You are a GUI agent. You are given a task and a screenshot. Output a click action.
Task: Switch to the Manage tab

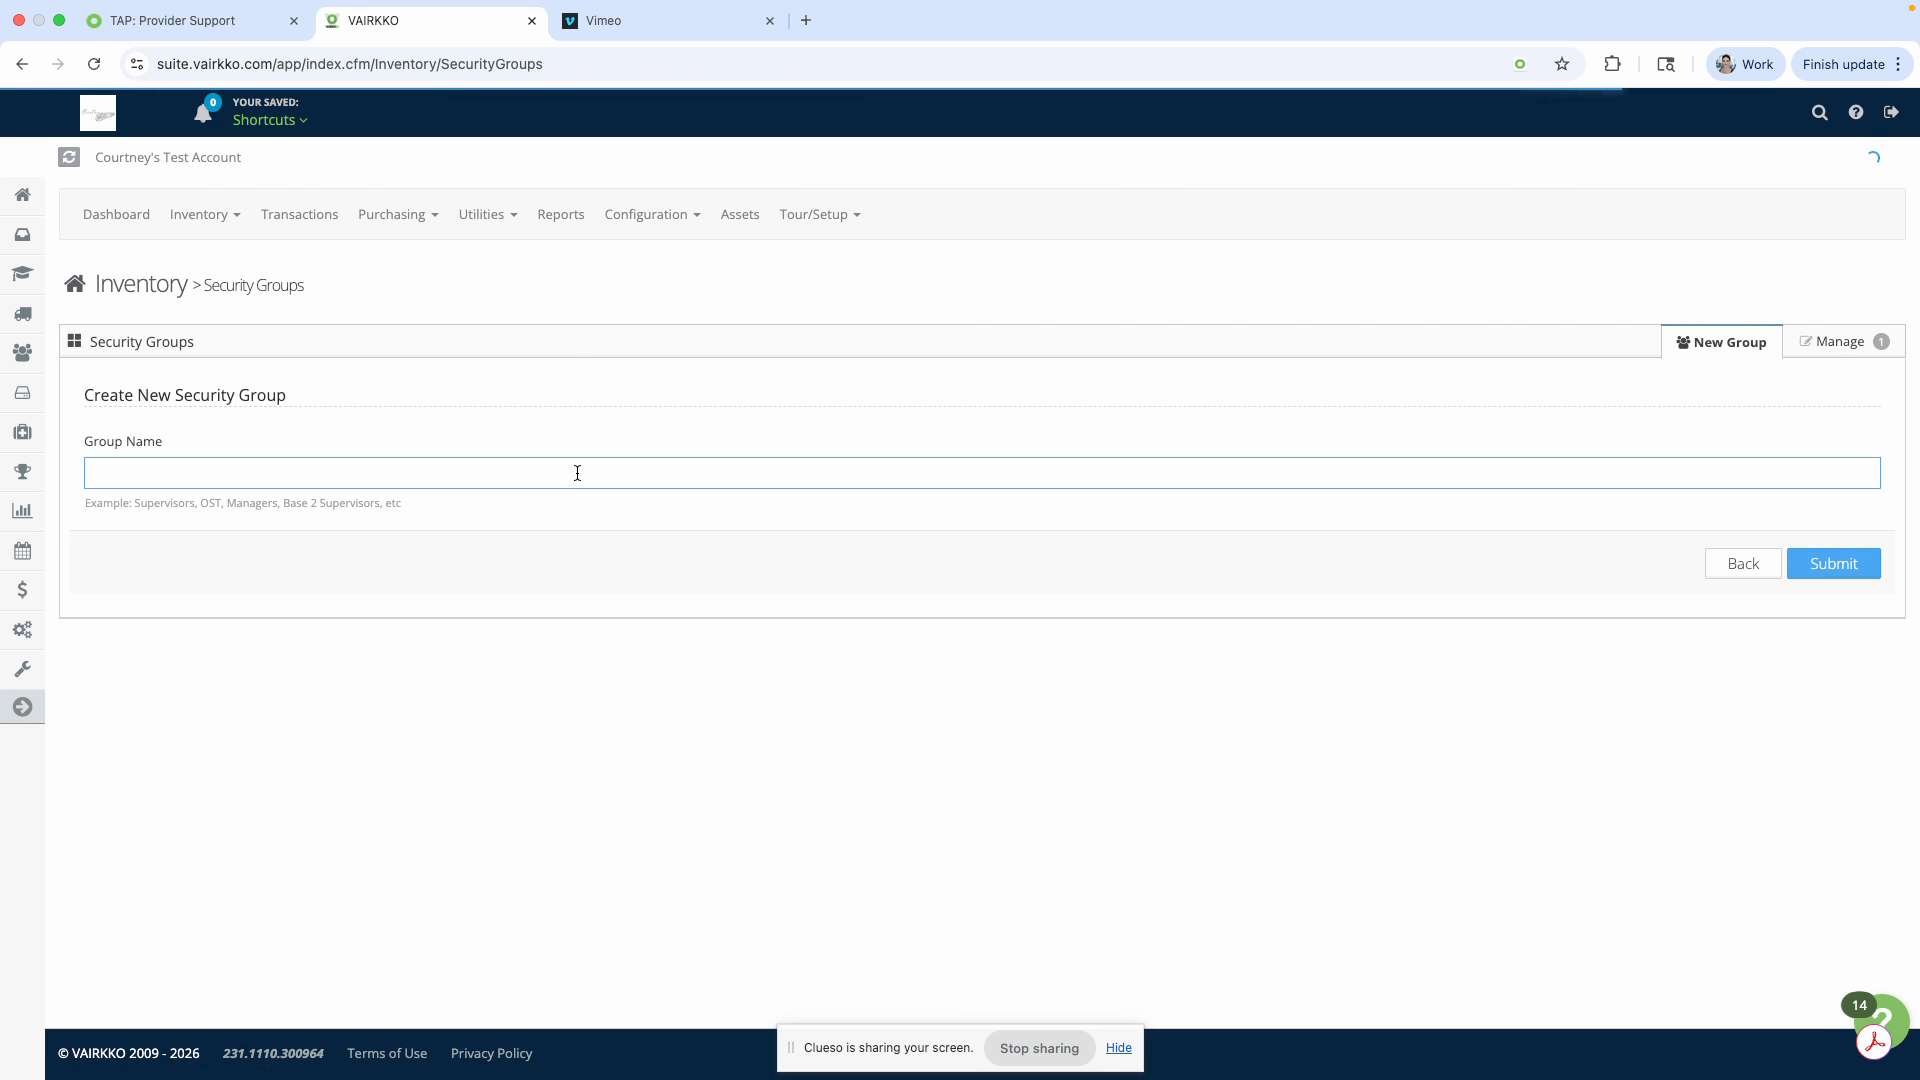[x=1844, y=342]
